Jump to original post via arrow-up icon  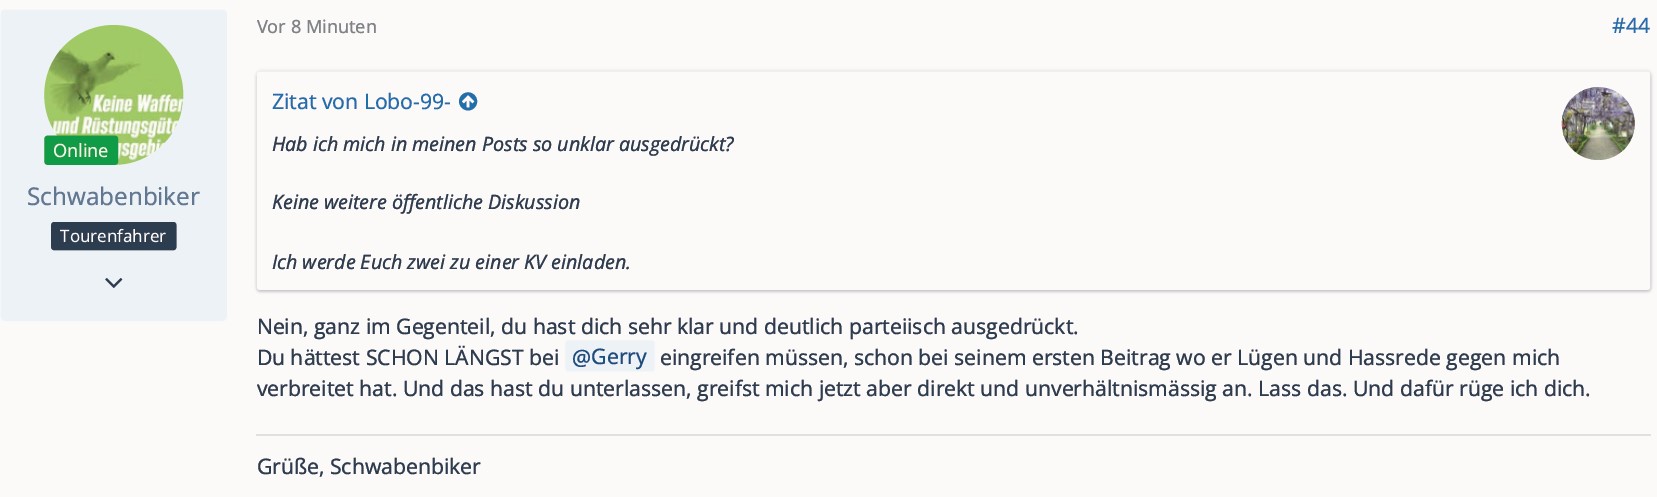468,102
